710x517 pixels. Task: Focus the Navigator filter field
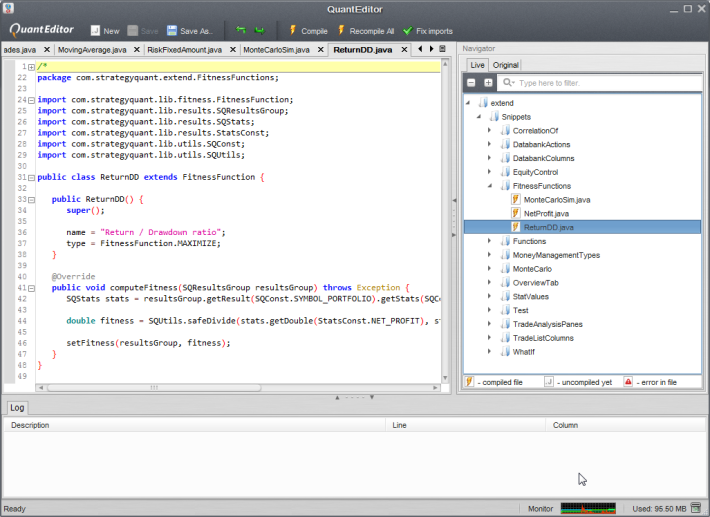pos(599,83)
